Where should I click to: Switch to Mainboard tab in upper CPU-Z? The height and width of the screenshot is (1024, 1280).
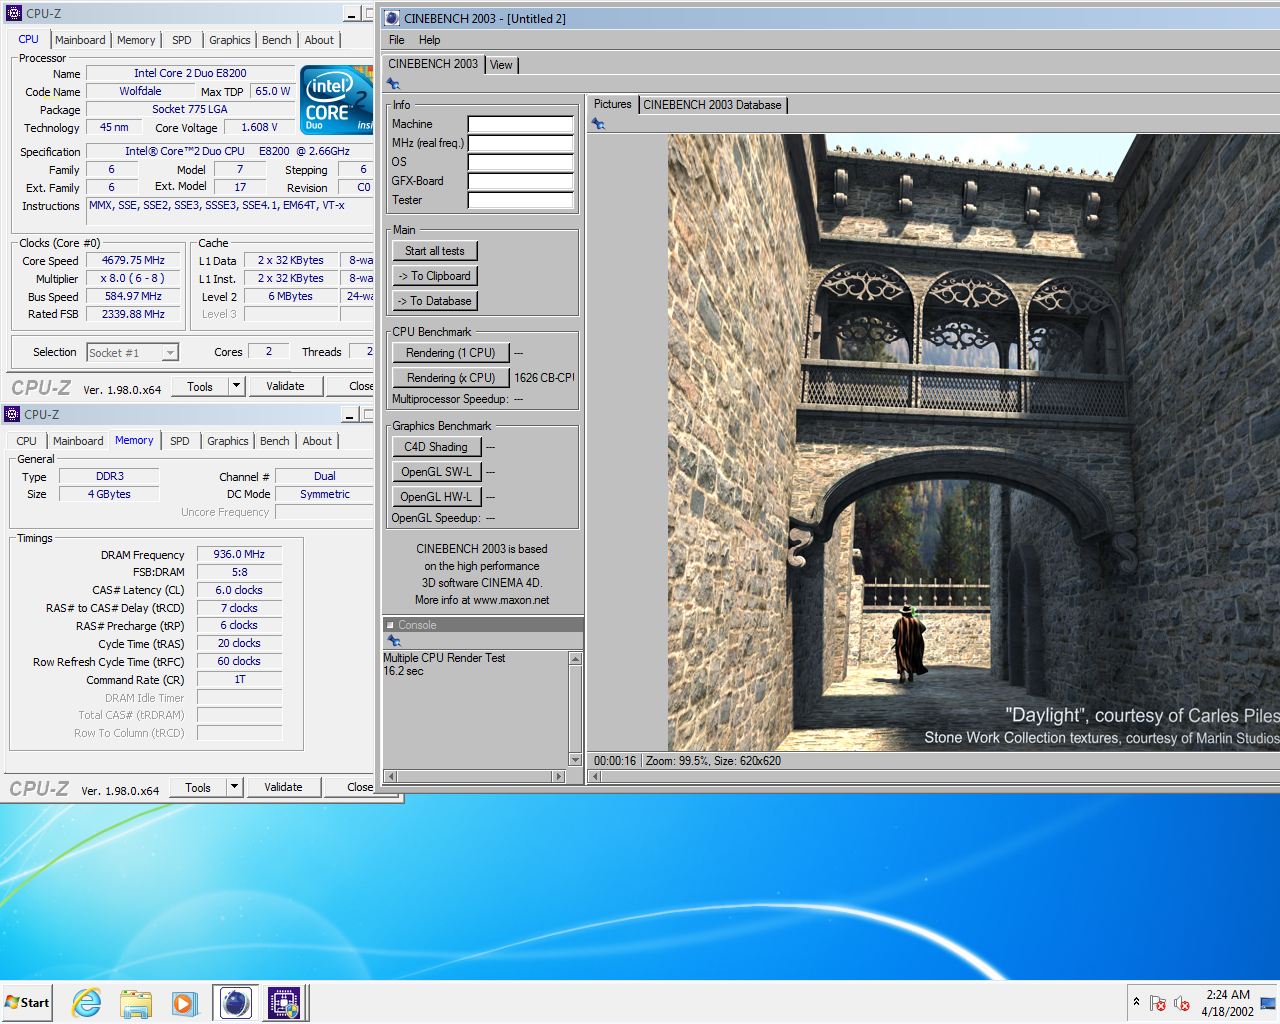pyautogui.click(x=80, y=40)
